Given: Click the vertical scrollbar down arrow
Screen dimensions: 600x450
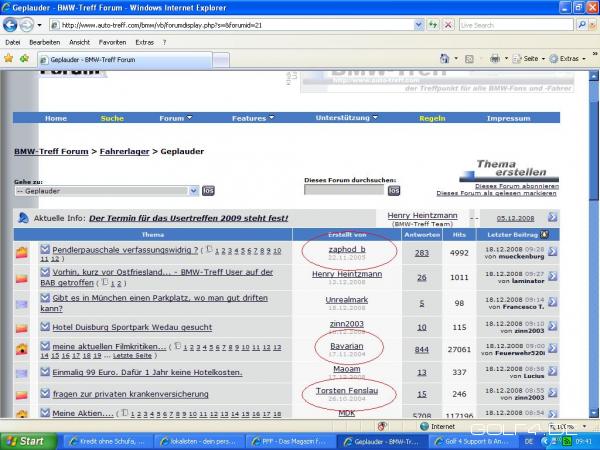Looking at the screenshot, I should [593, 412].
